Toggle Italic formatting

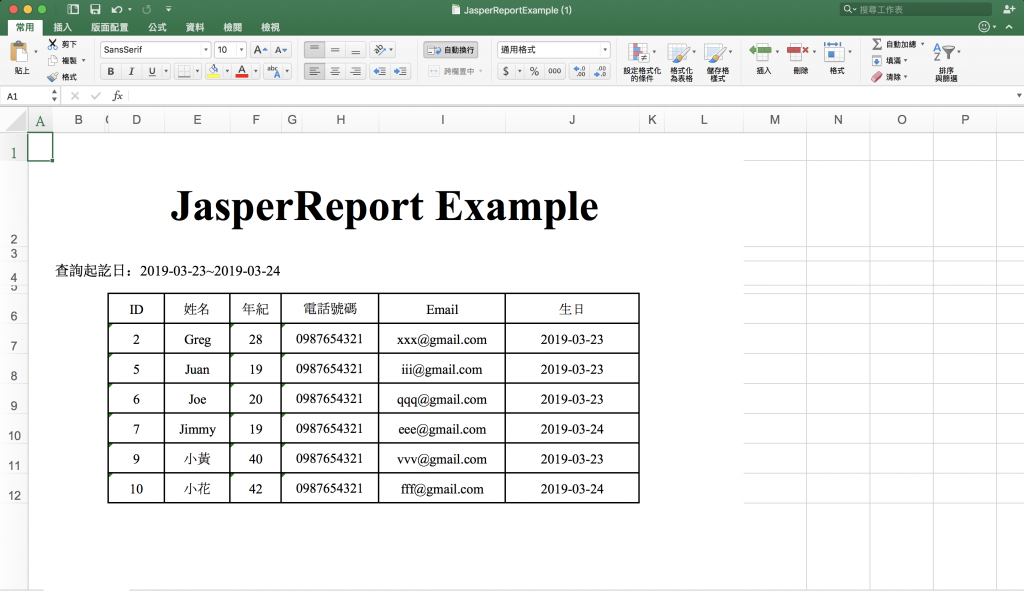pos(131,71)
